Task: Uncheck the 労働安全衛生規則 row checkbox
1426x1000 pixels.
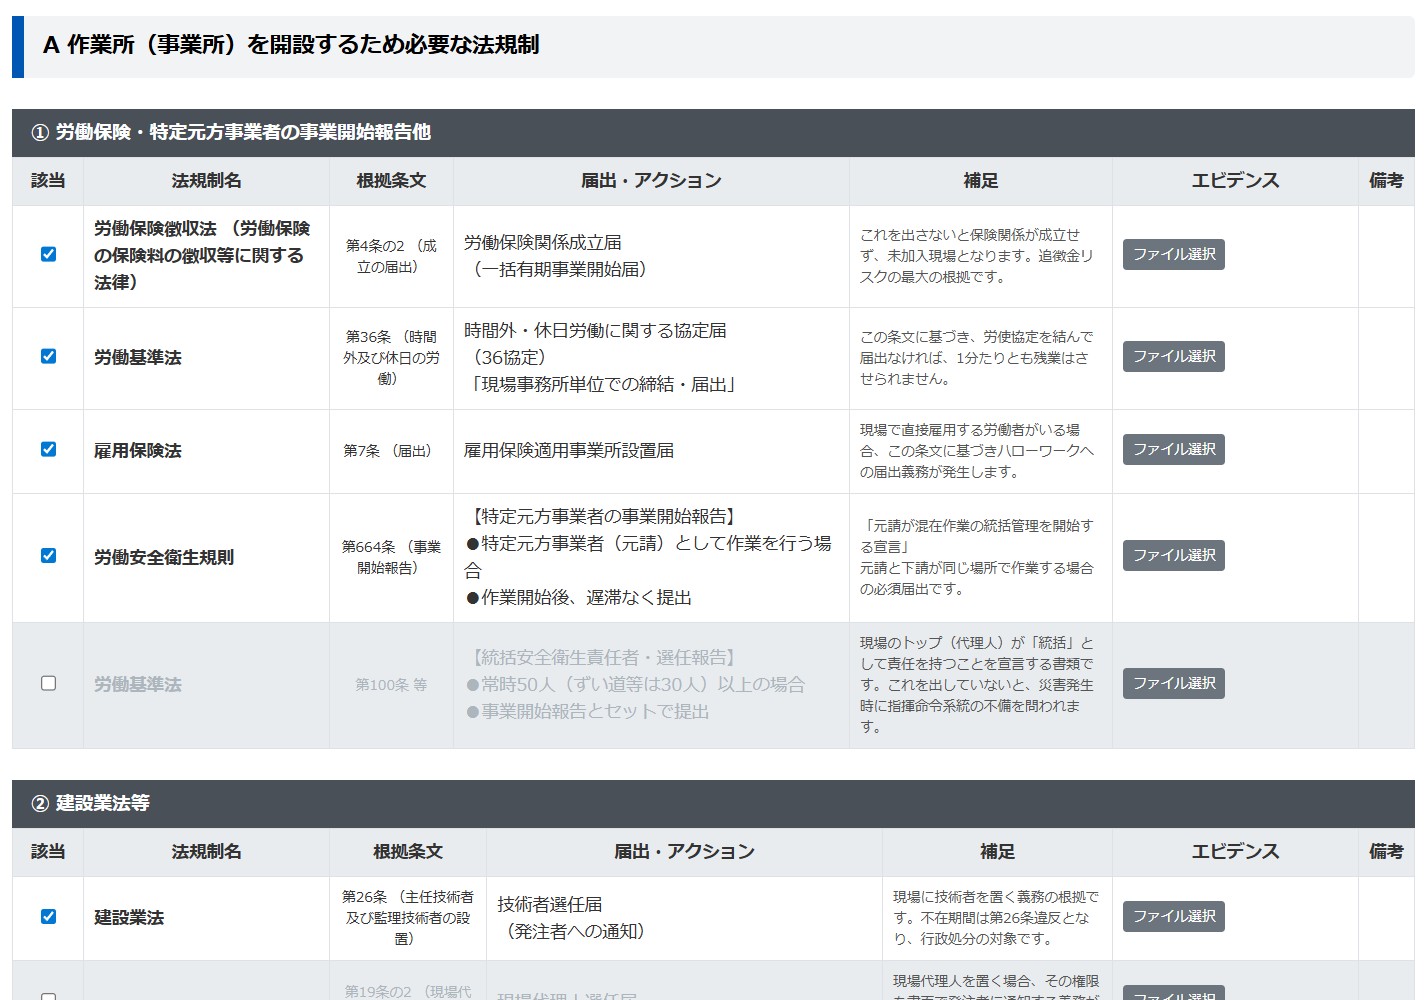Action: [48, 555]
